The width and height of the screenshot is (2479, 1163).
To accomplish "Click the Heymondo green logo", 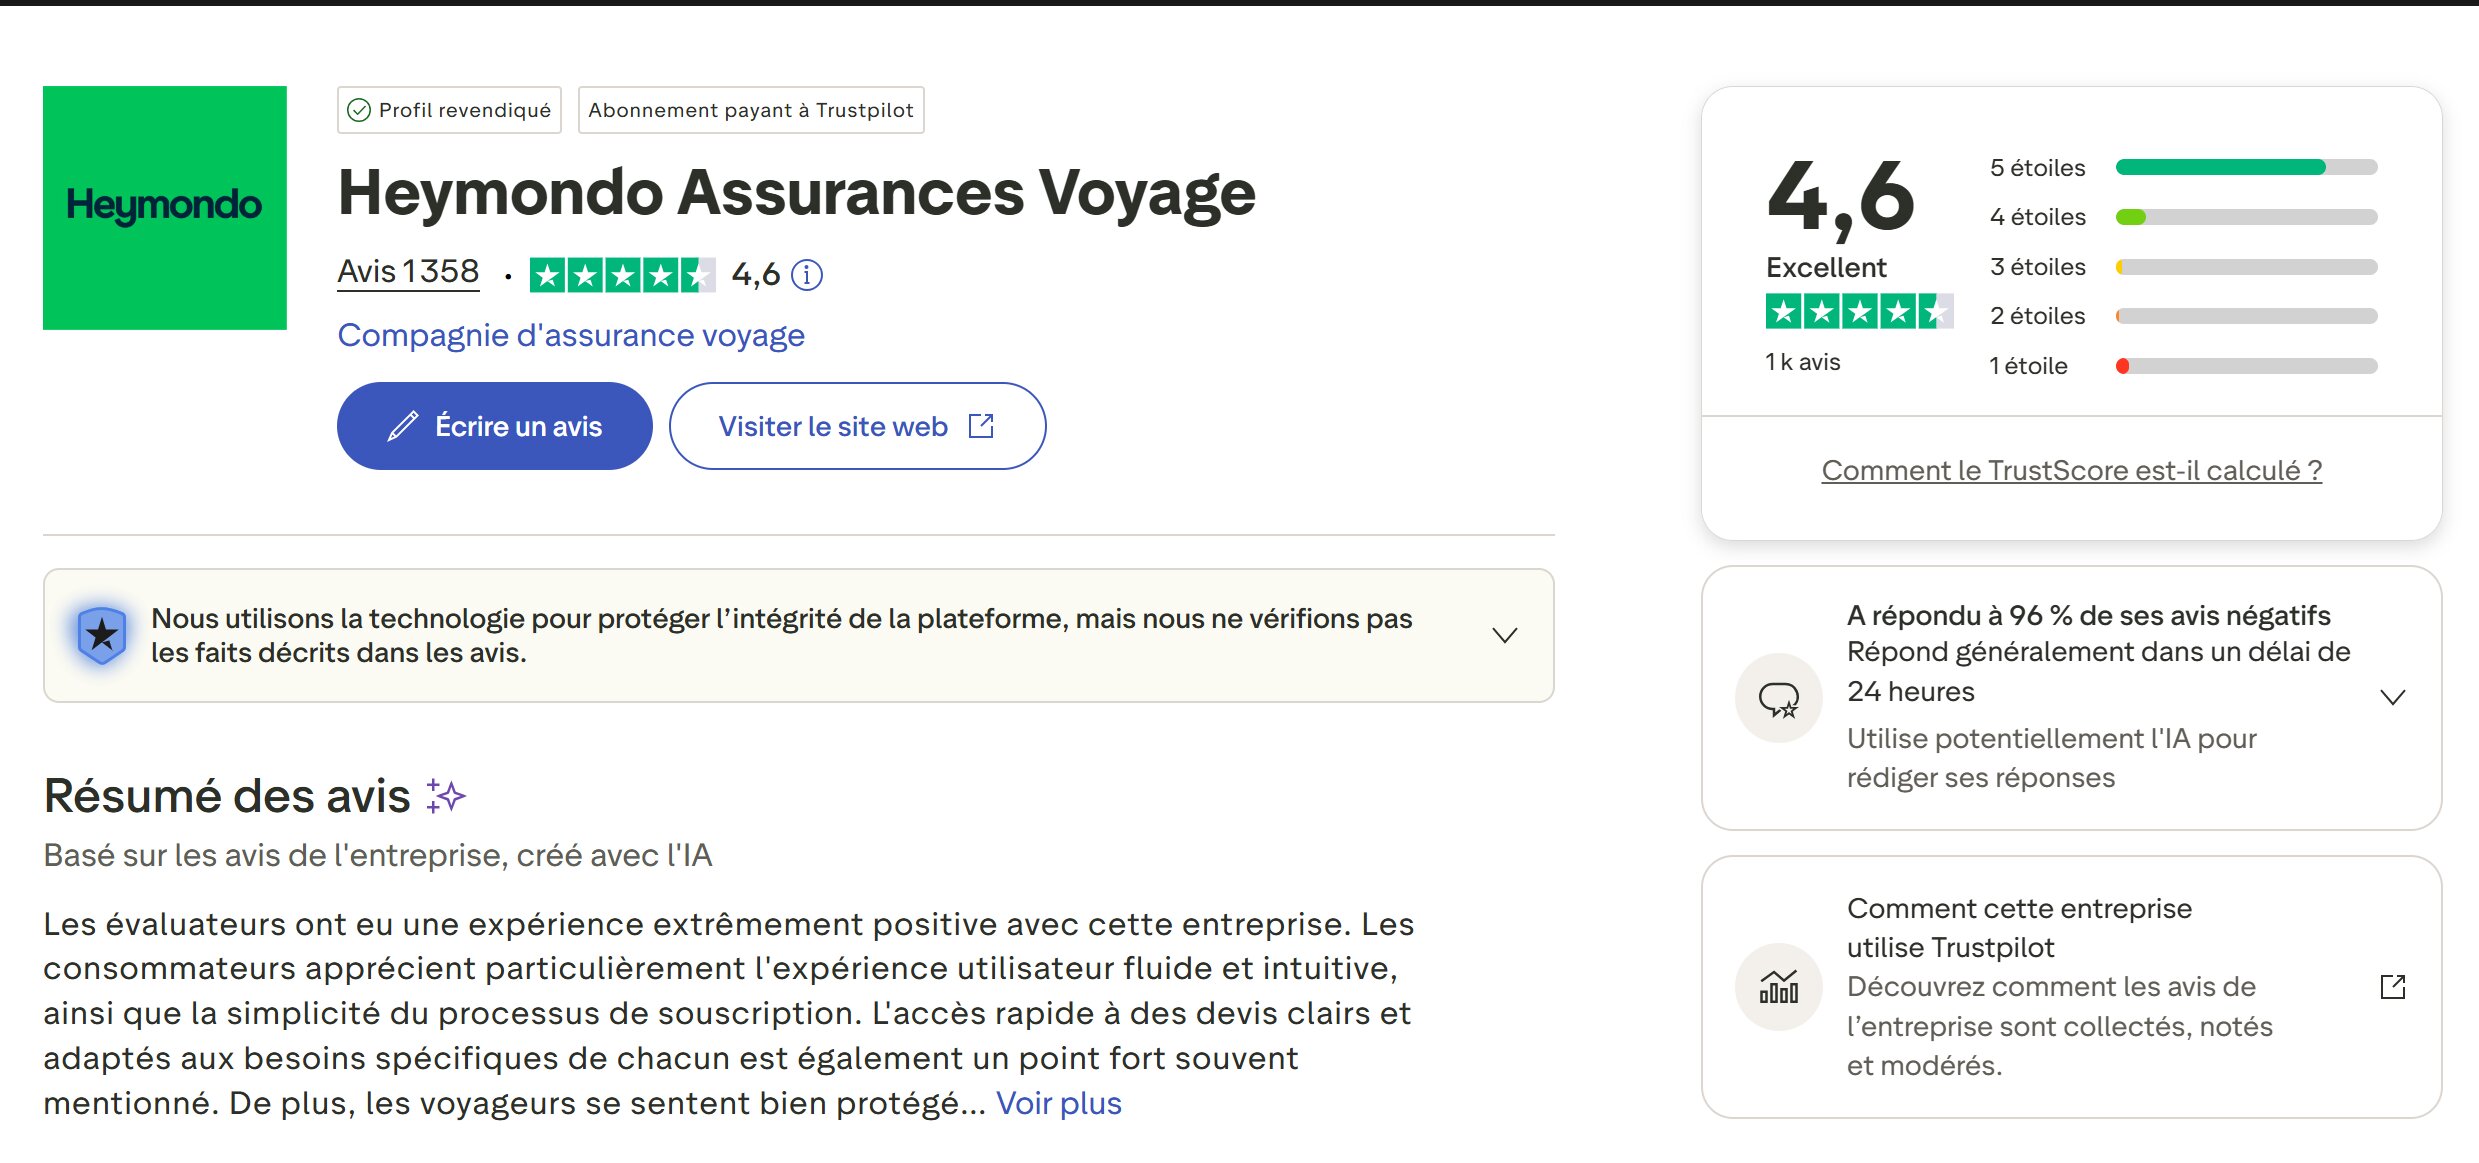I will tap(165, 208).
